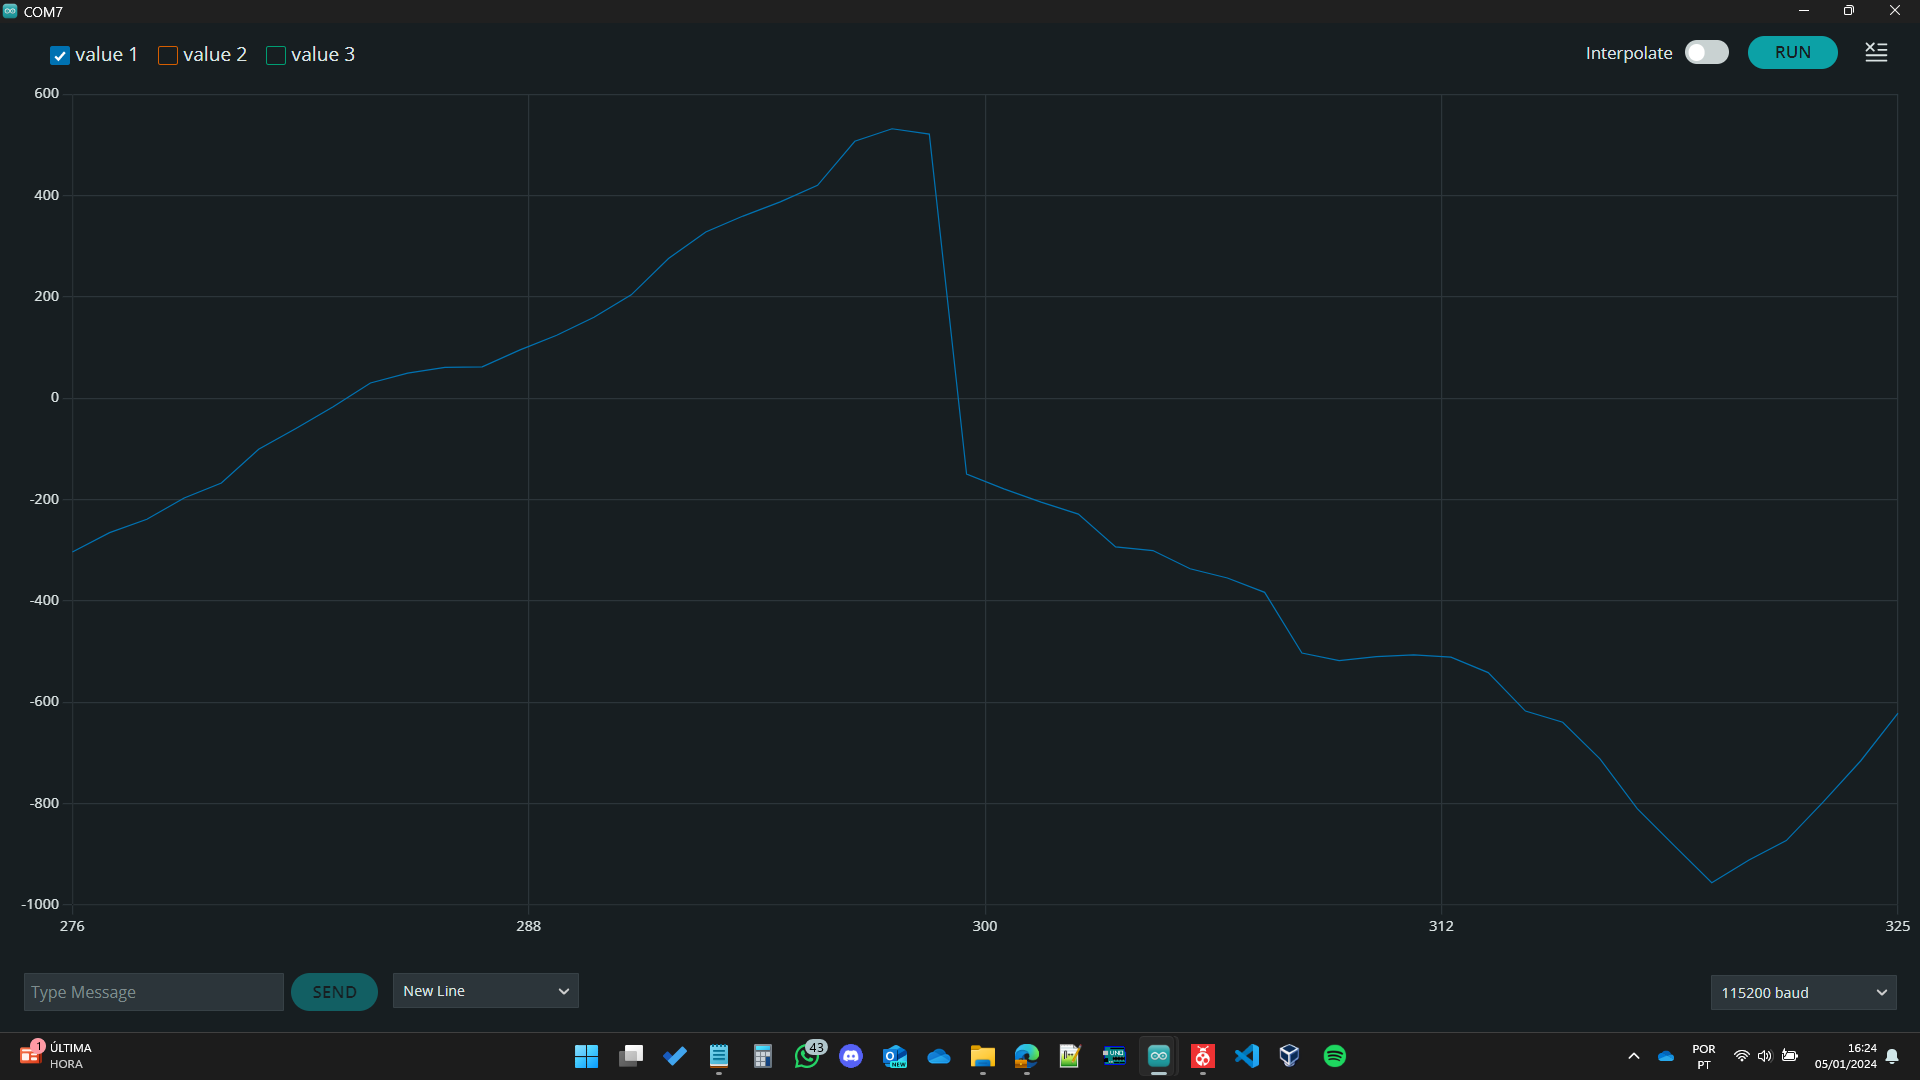Open the Calculator taskbar icon

tap(763, 1056)
